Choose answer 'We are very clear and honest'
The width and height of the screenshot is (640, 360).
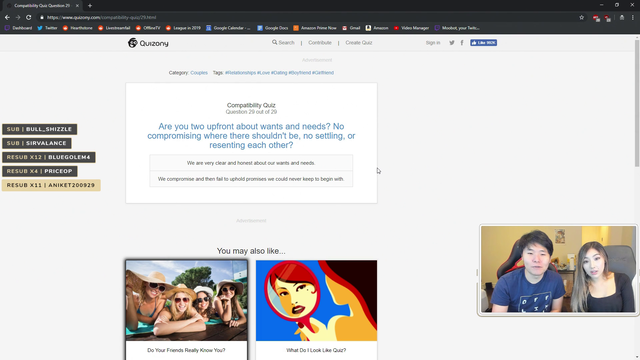pos(251,163)
